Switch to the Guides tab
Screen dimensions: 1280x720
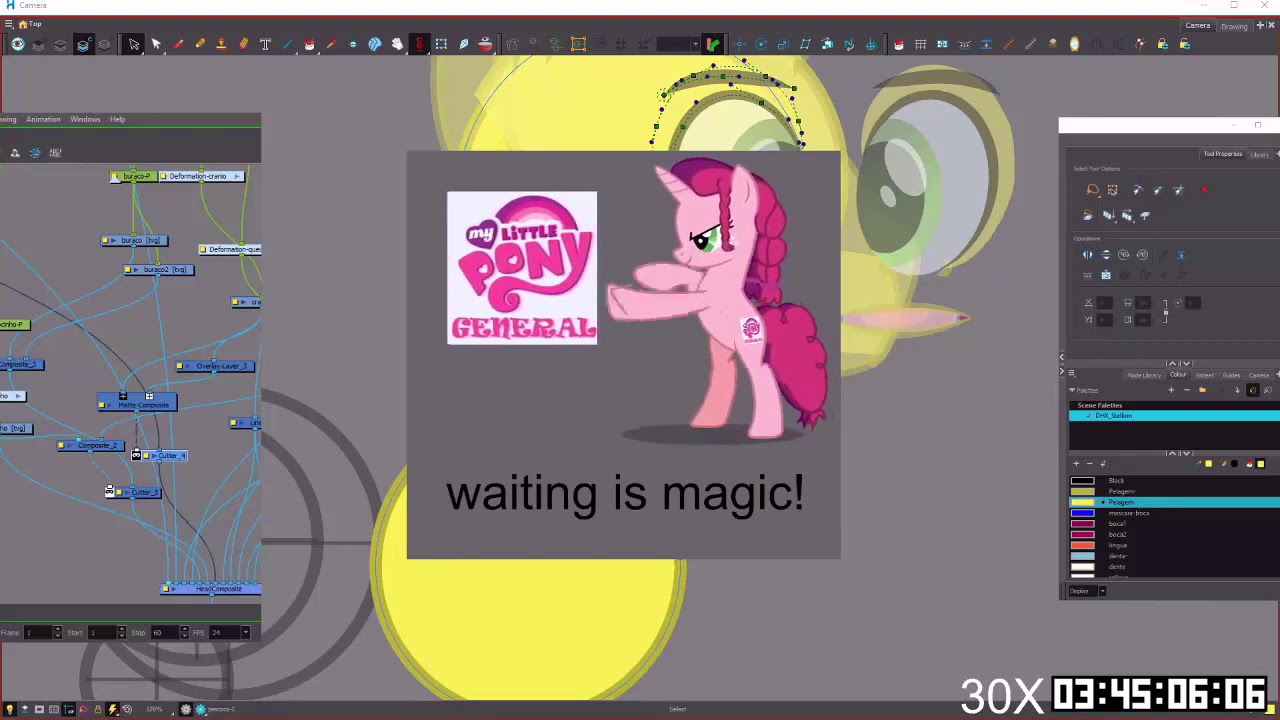coord(1232,375)
